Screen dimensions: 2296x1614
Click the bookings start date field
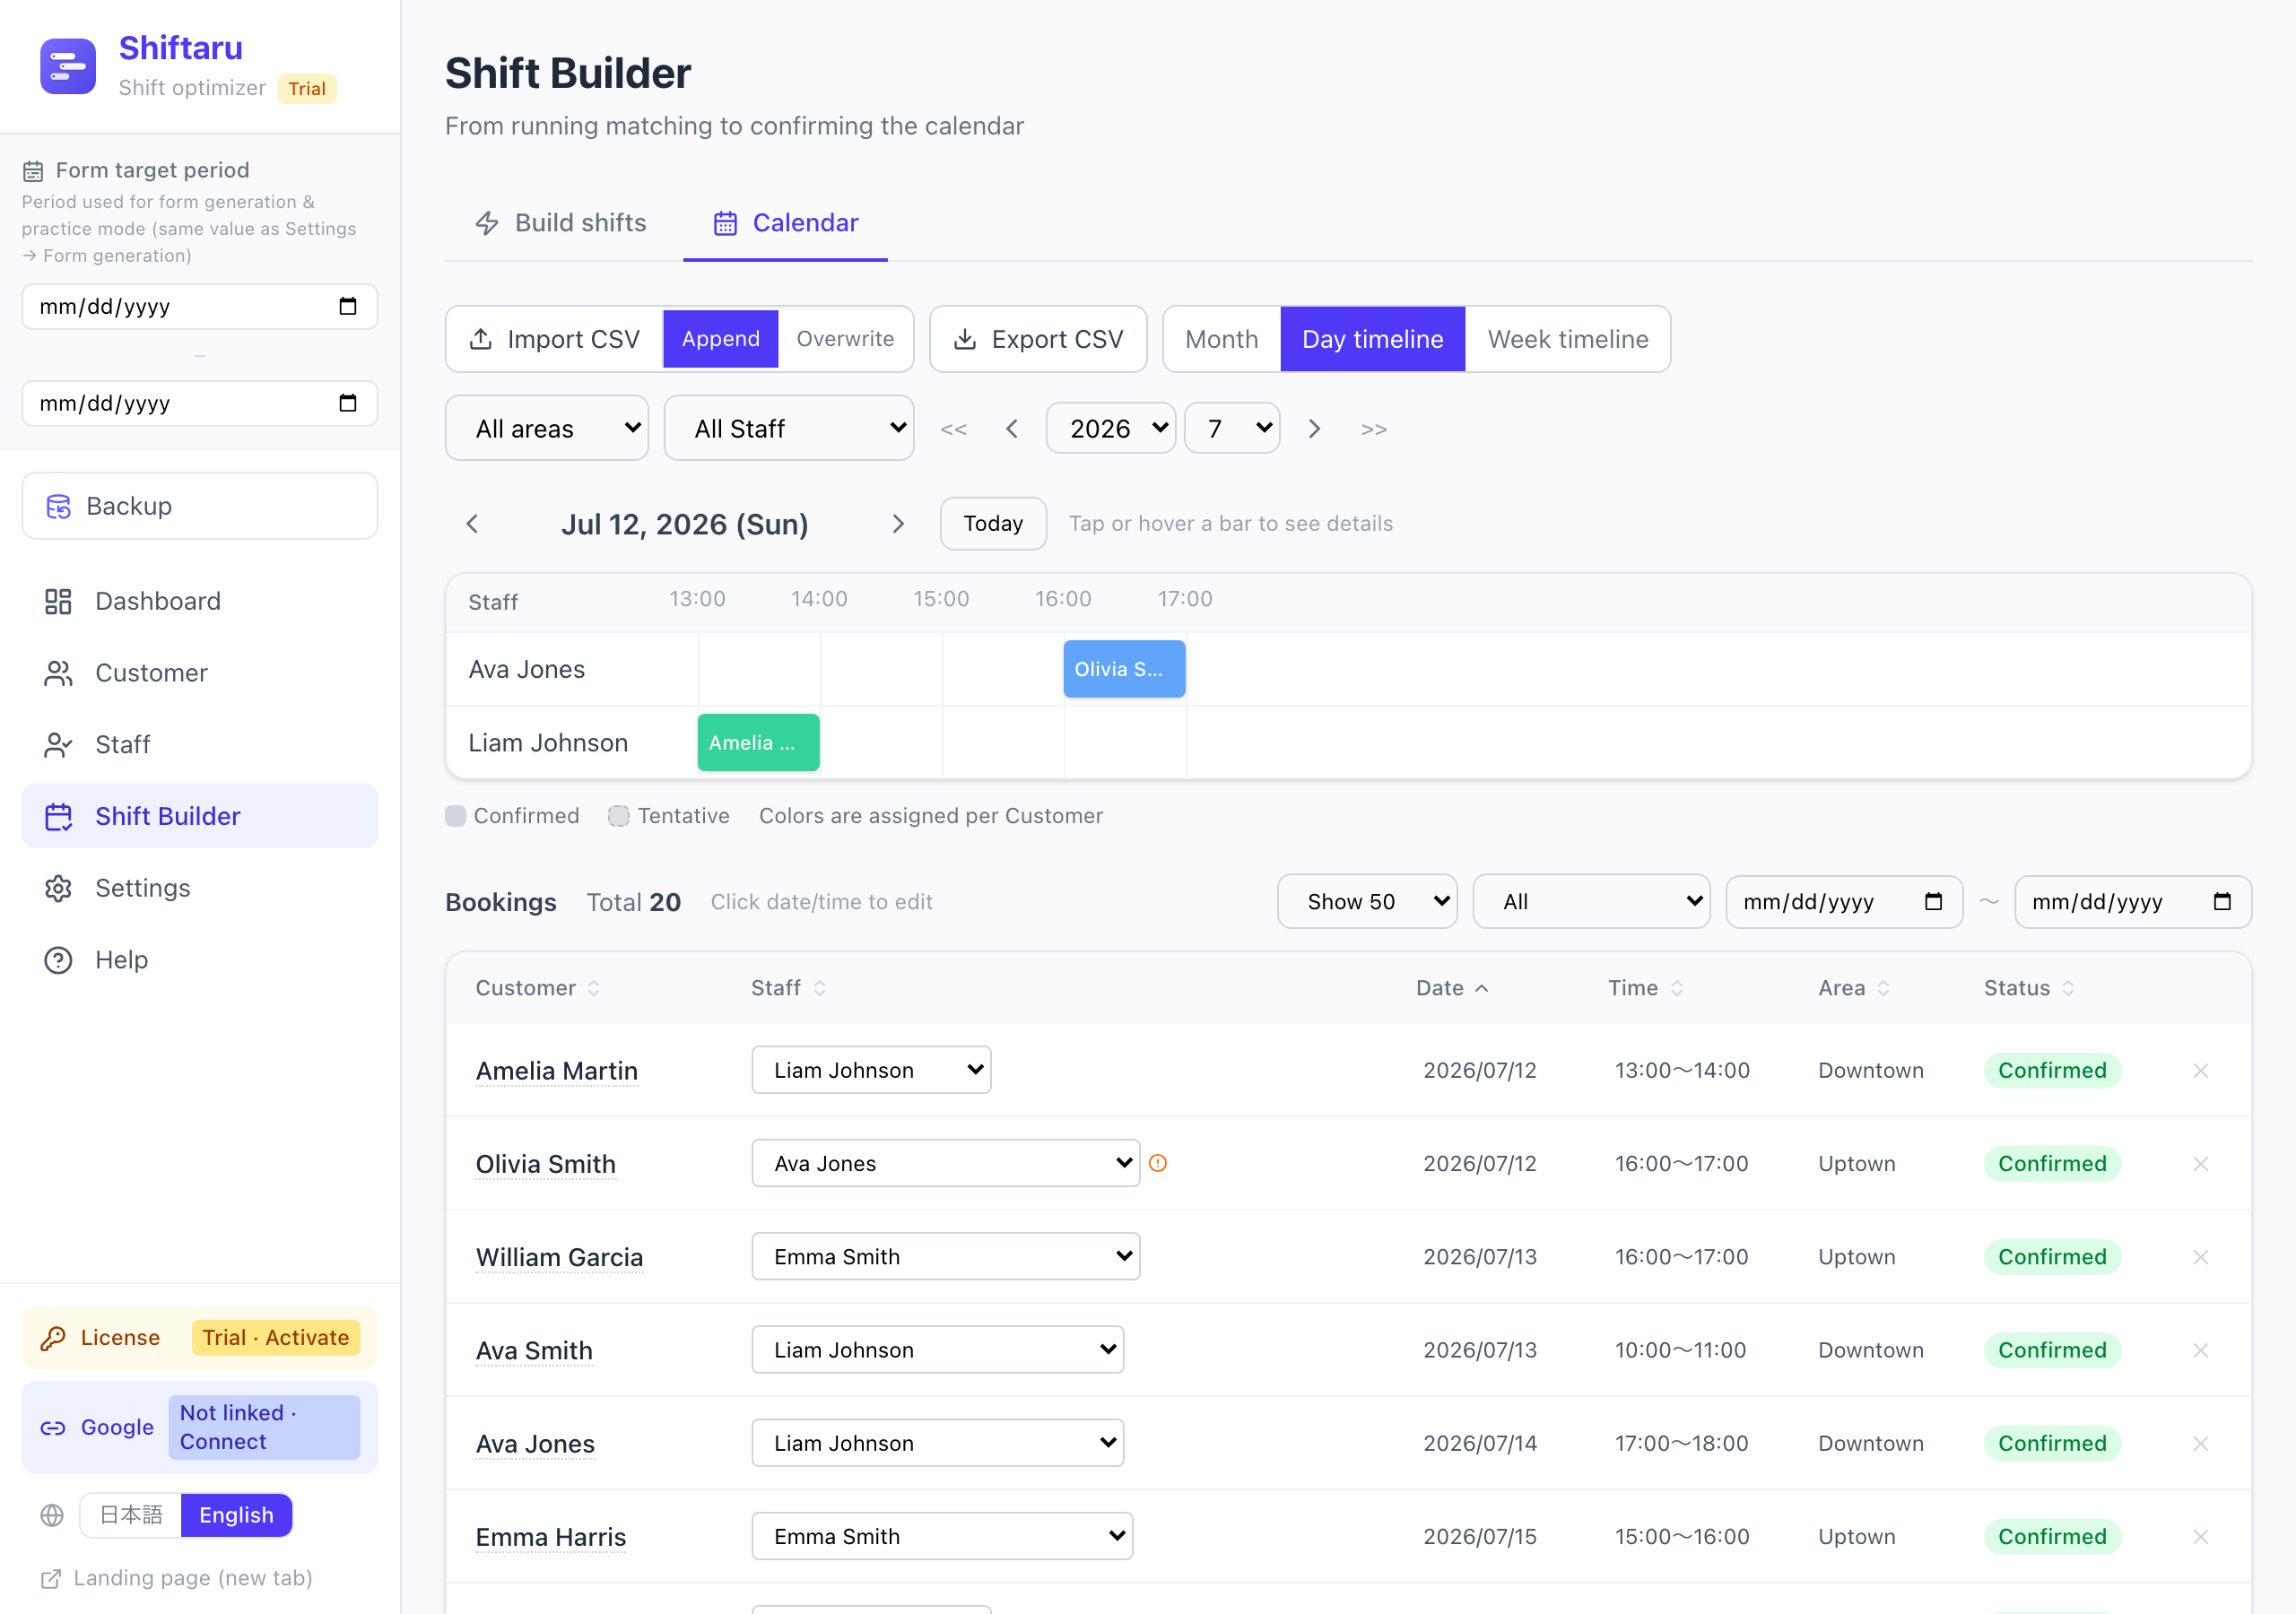(x=1844, y=902)
